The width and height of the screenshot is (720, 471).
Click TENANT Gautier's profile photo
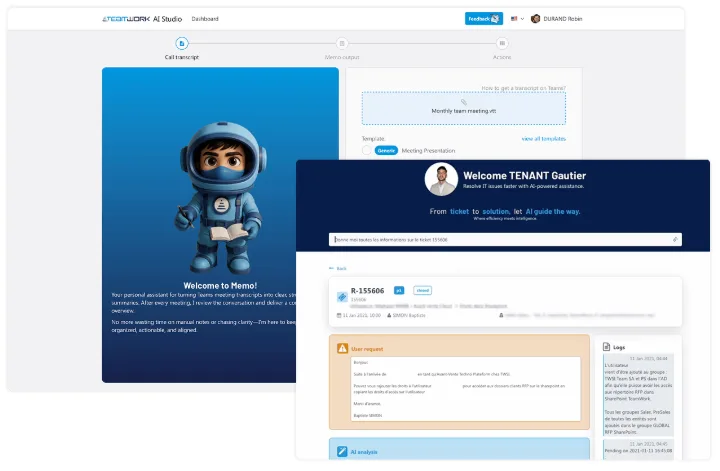(x=441, y=179)
